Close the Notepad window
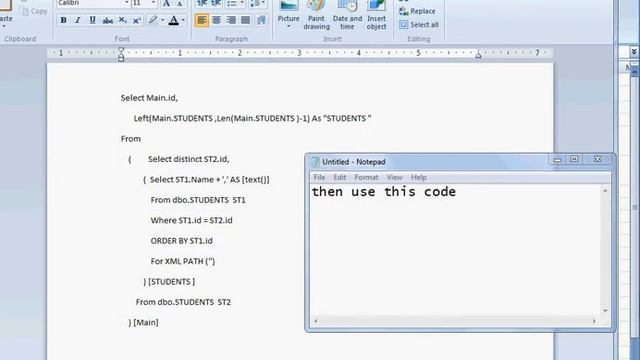The image size is (640, 360). tap(597, 159)
